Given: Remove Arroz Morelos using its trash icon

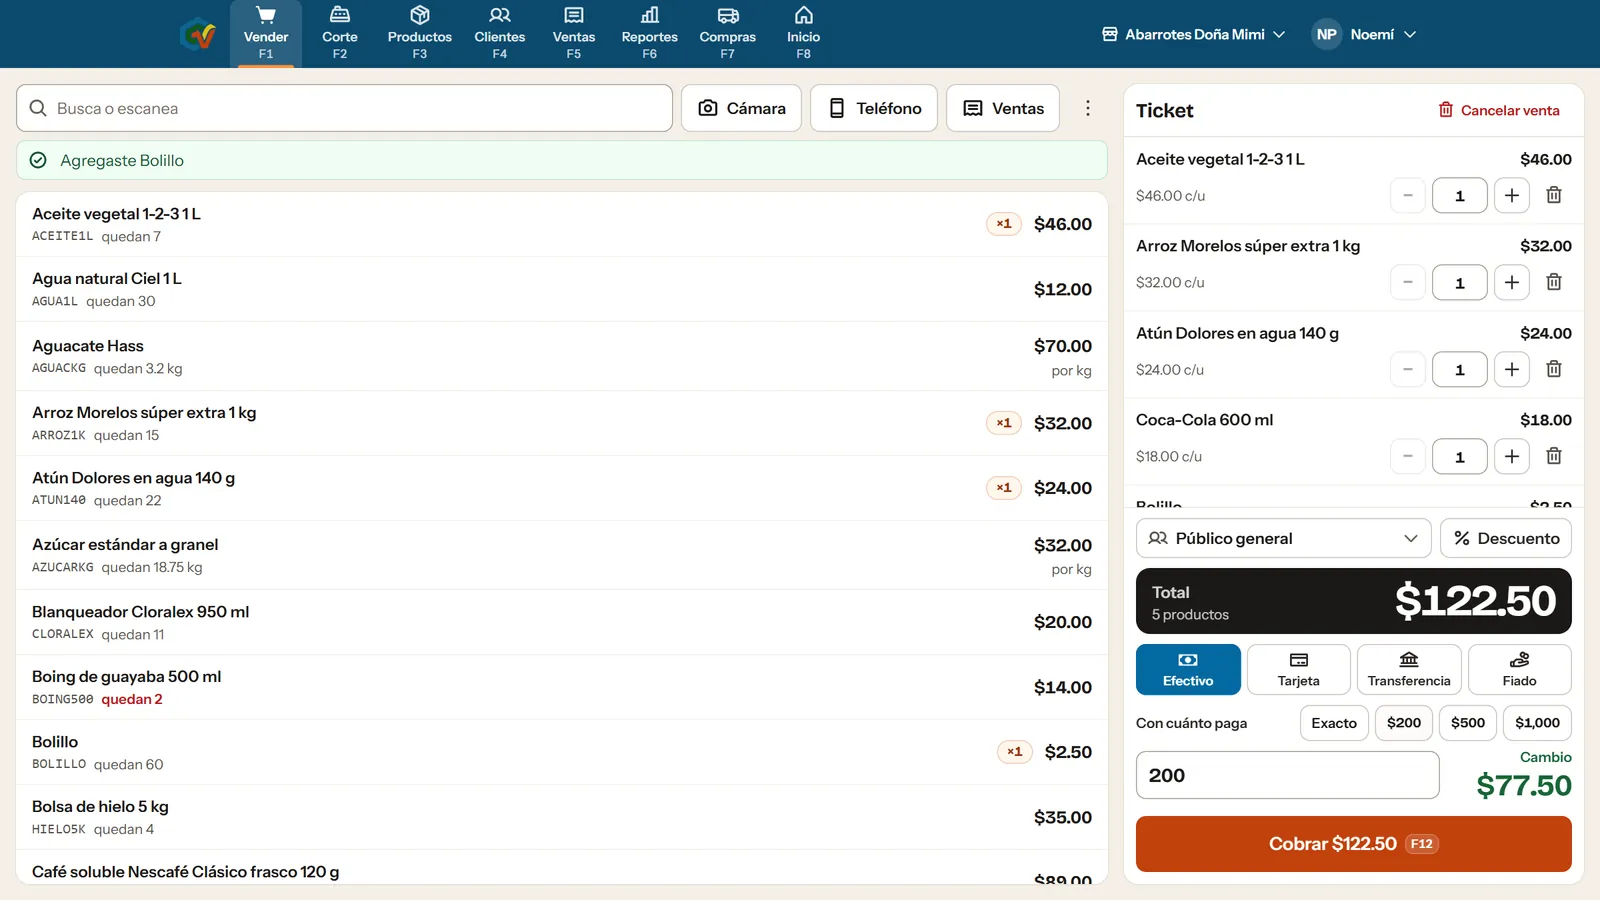Looking at the screenshot, I should click(1554, 282).
